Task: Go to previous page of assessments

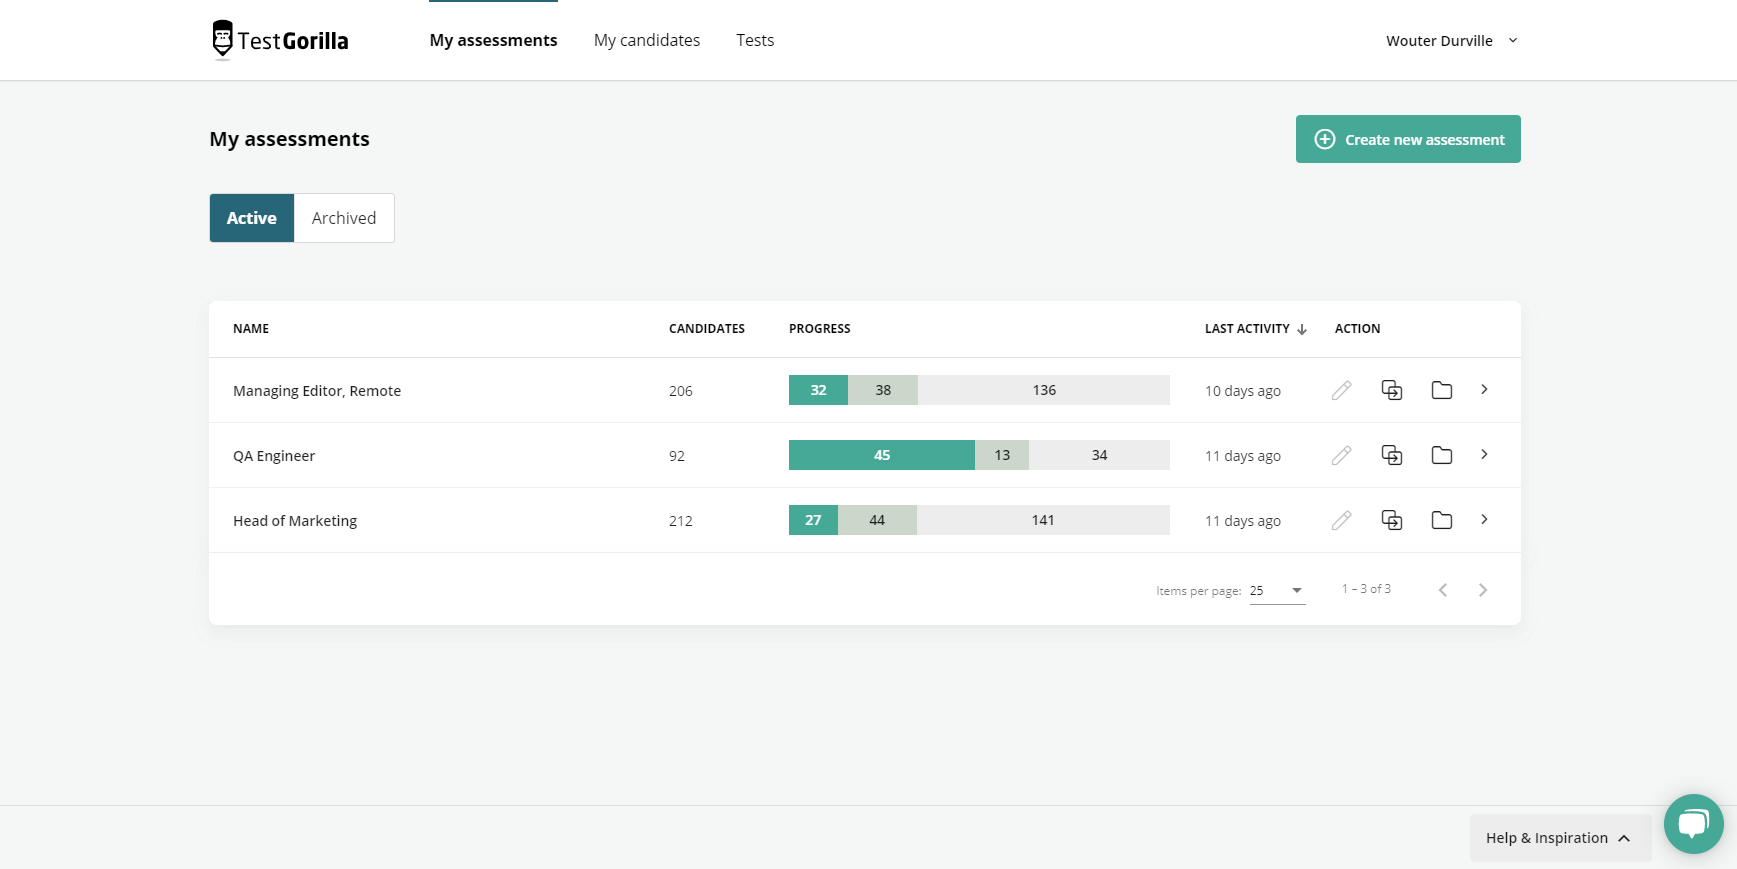Action: click(x=1443, y=590)
